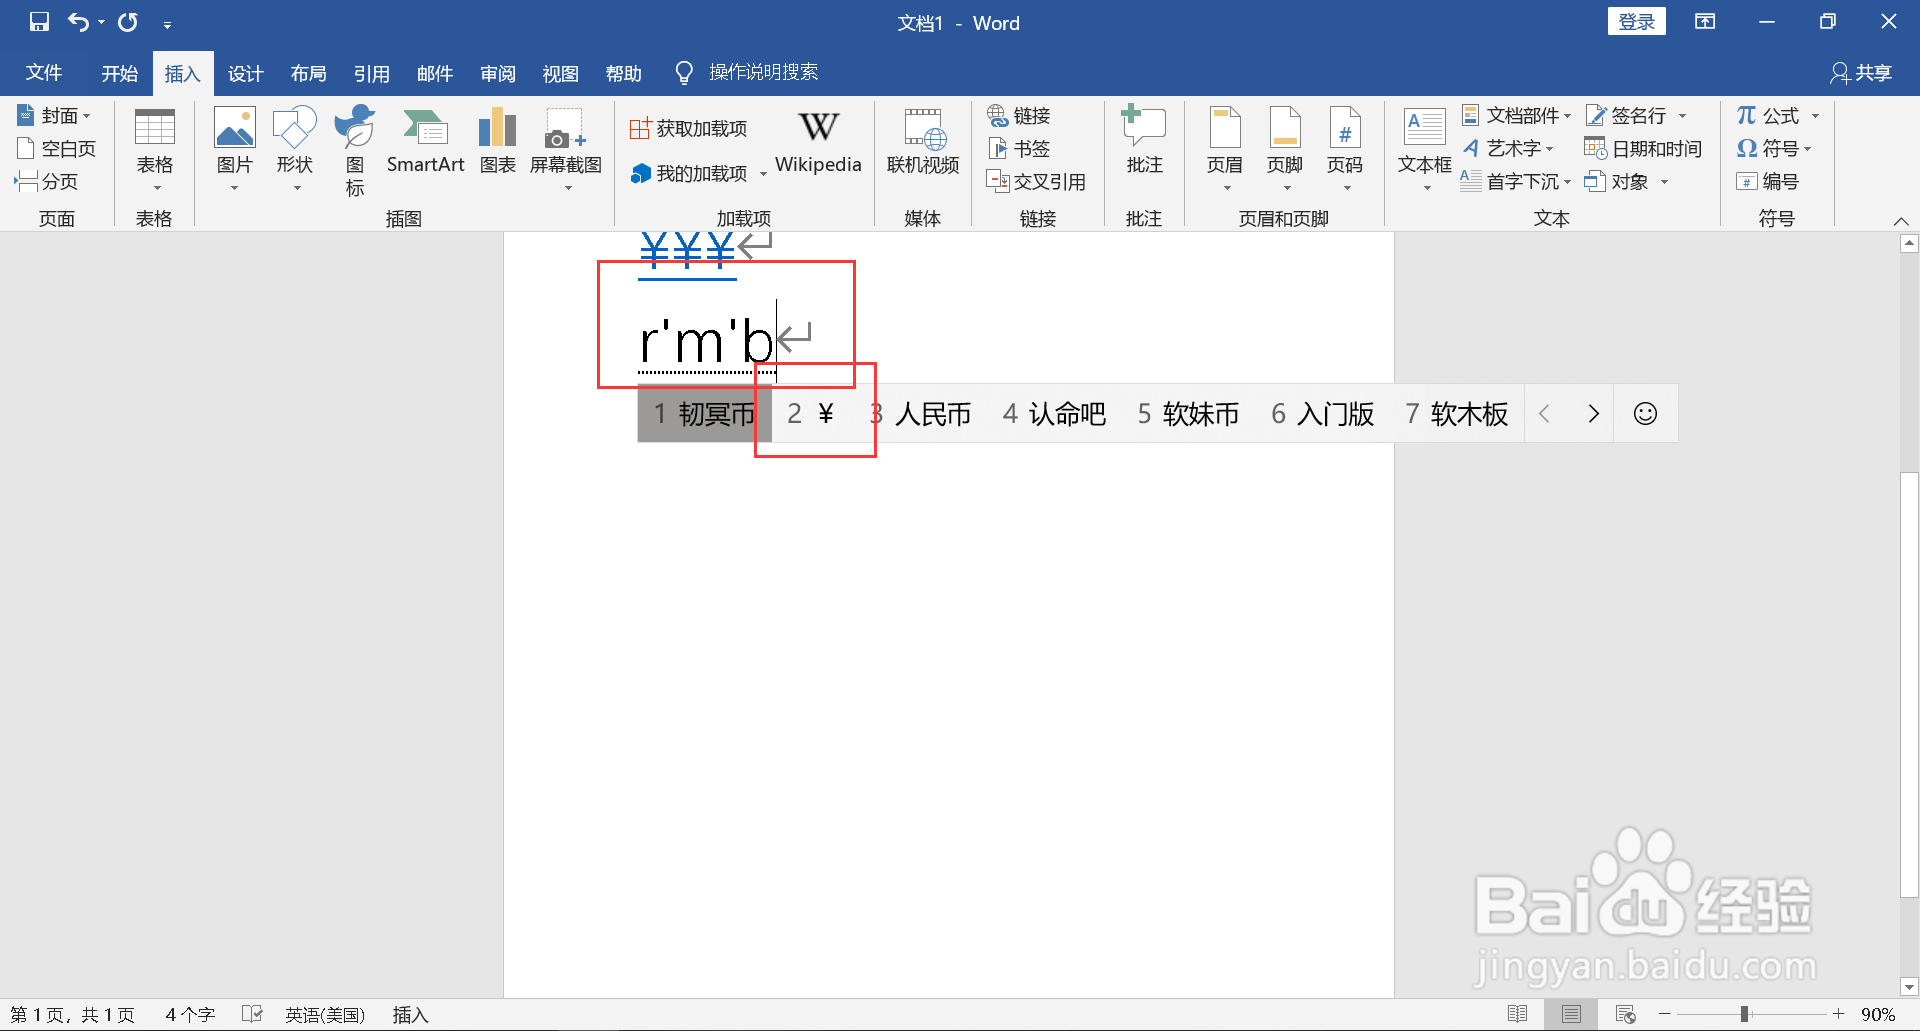Image resolution: width=1920 pixels, height=1031 pixels.
Task: Open the 邮件 ribbon tab
Action: (434, 72)
